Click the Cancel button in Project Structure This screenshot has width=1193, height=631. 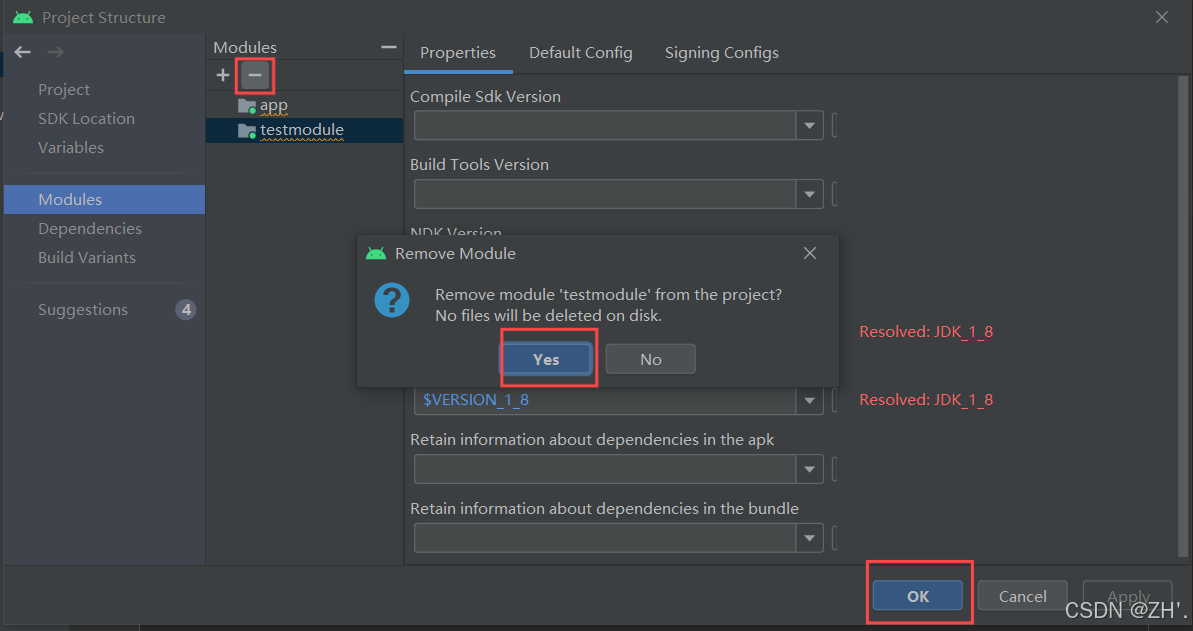[x=1023, y=596]
